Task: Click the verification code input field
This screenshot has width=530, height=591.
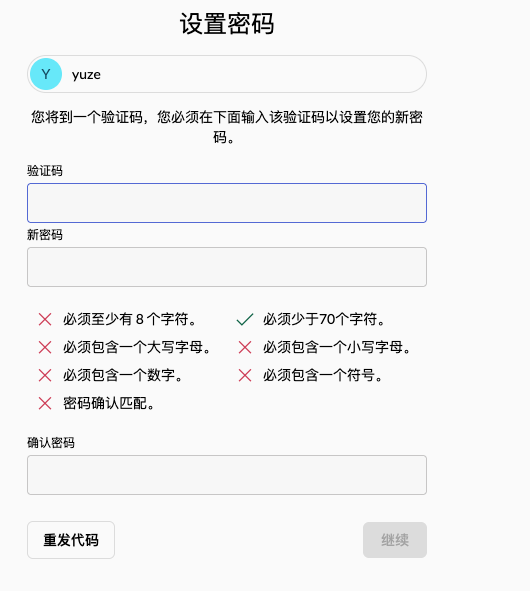Action: [x=227, y=203]
